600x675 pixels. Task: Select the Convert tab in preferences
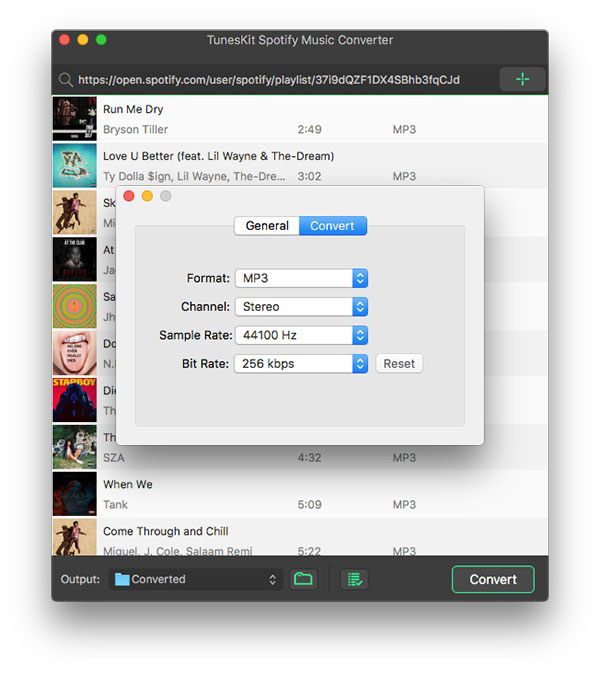pyautogui.click(x=332, y=226)
